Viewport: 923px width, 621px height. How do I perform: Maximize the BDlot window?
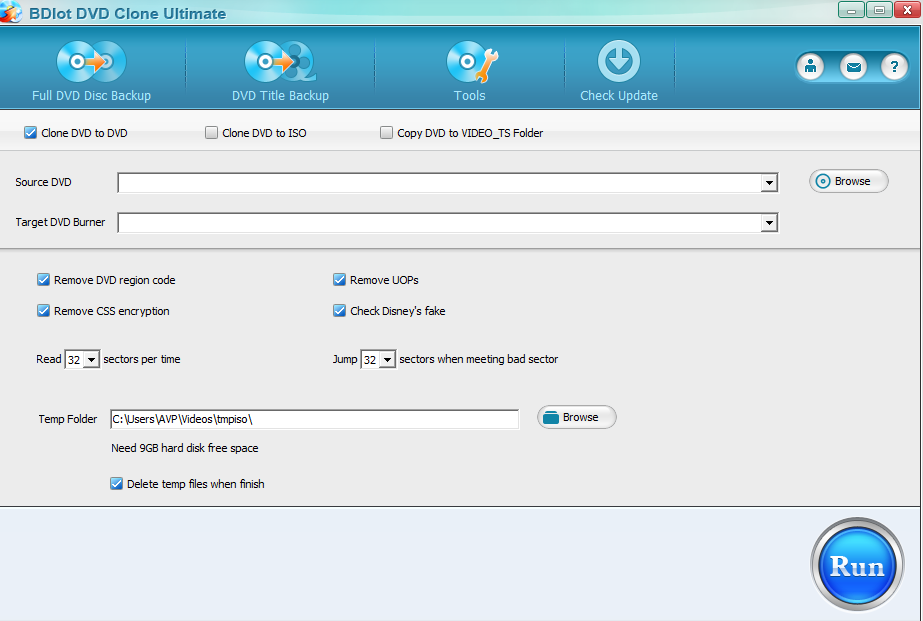click(879, 10)
